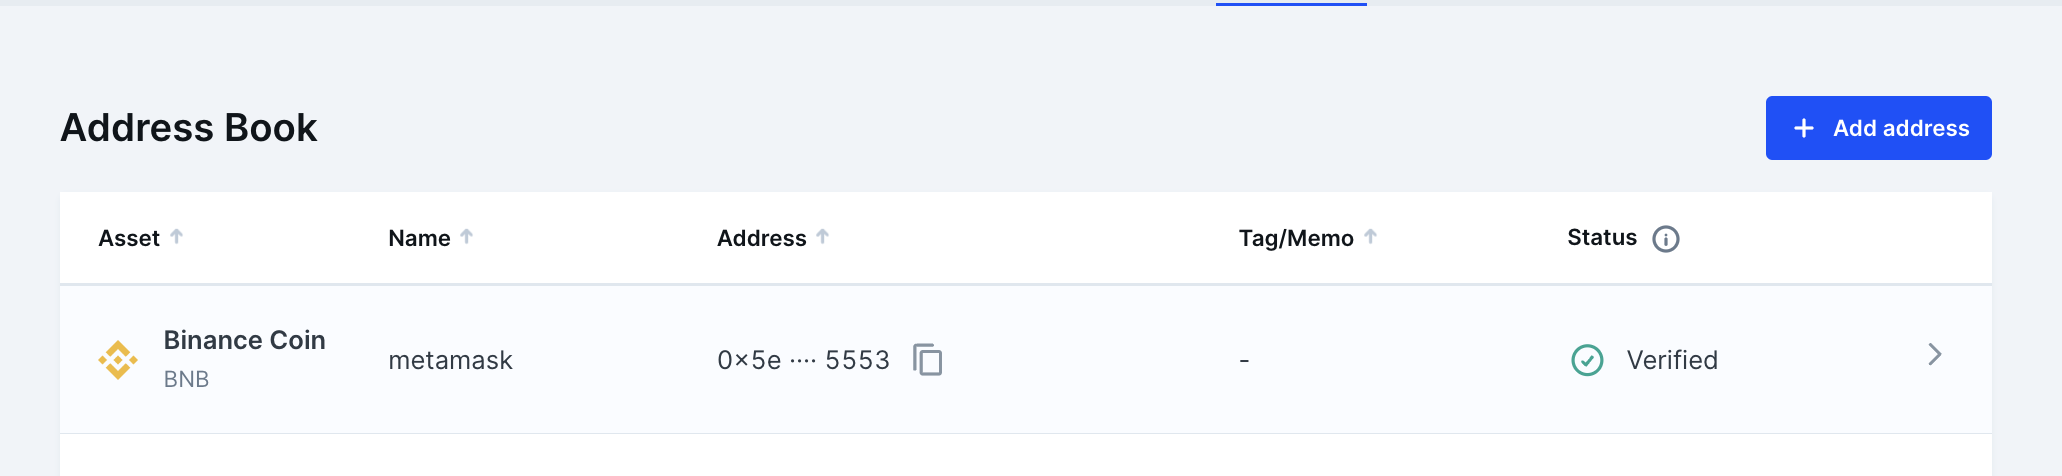Select the Address column header

pyautogui.click(x=761, y=238)
